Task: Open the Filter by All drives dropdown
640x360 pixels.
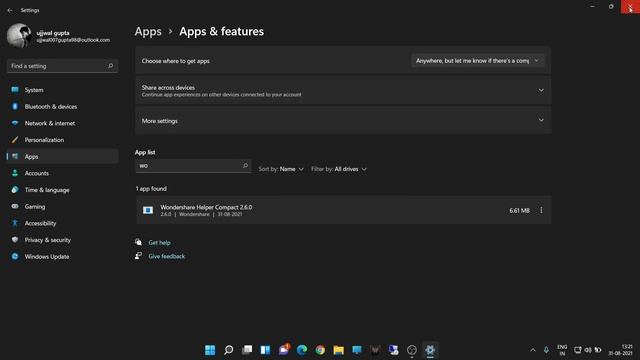Action: pos(339,169)
